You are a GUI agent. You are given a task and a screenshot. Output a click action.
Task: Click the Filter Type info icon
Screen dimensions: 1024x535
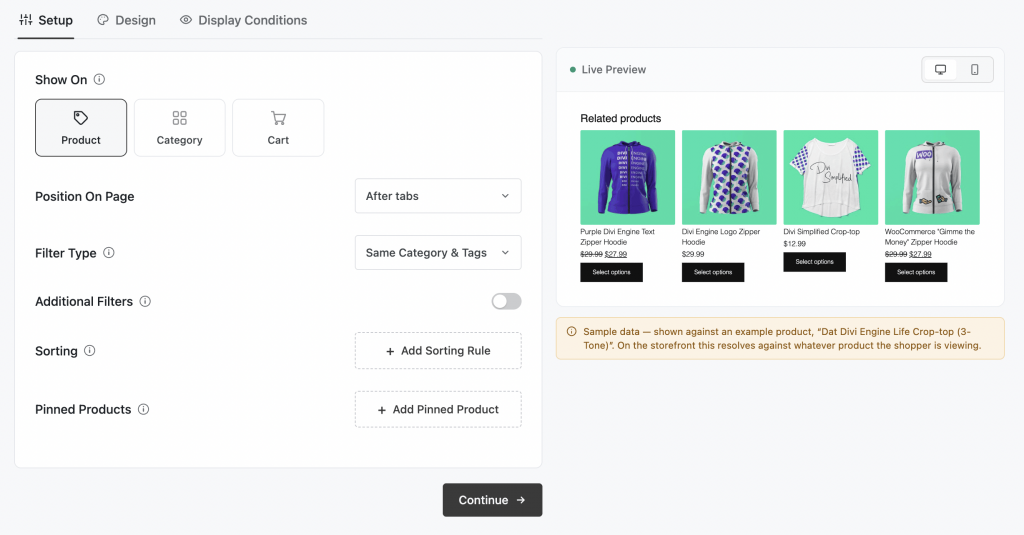pos(109,253)
